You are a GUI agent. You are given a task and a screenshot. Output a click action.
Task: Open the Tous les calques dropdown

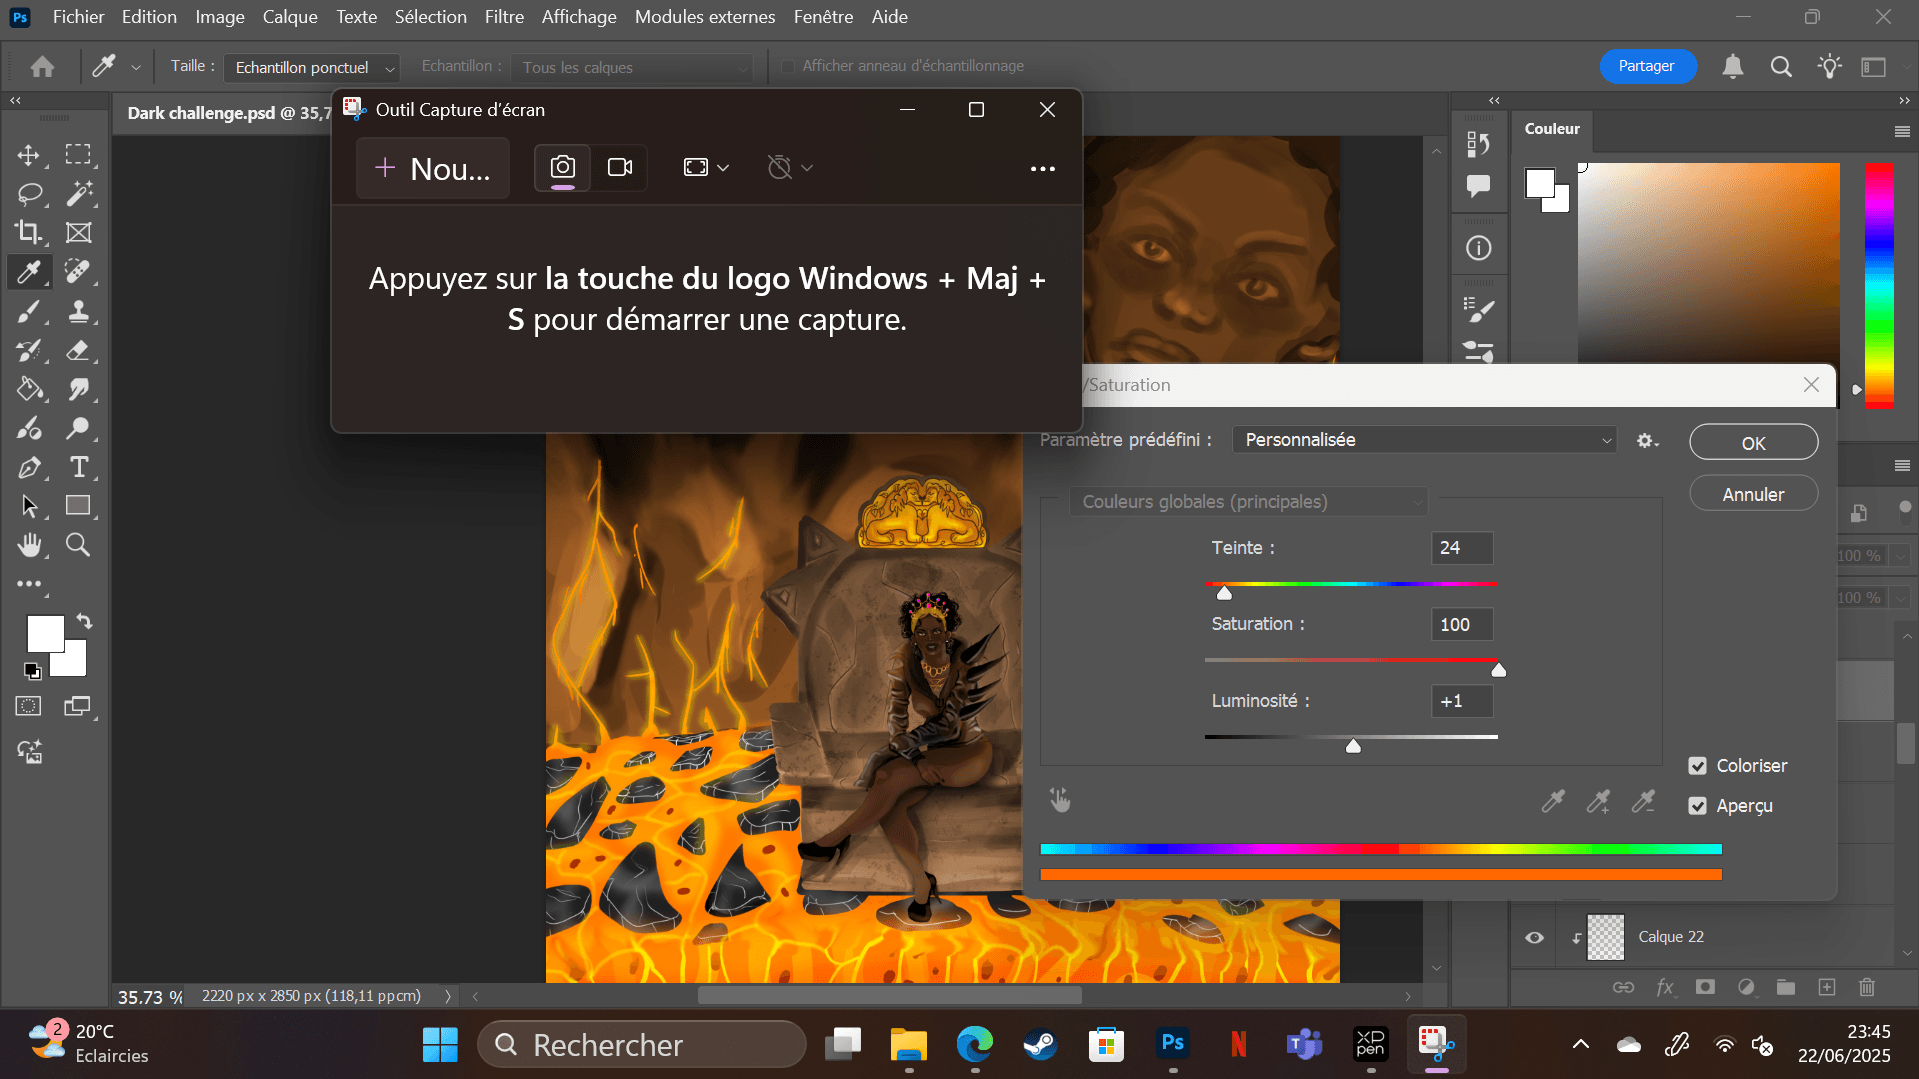[x=632, y=67]
